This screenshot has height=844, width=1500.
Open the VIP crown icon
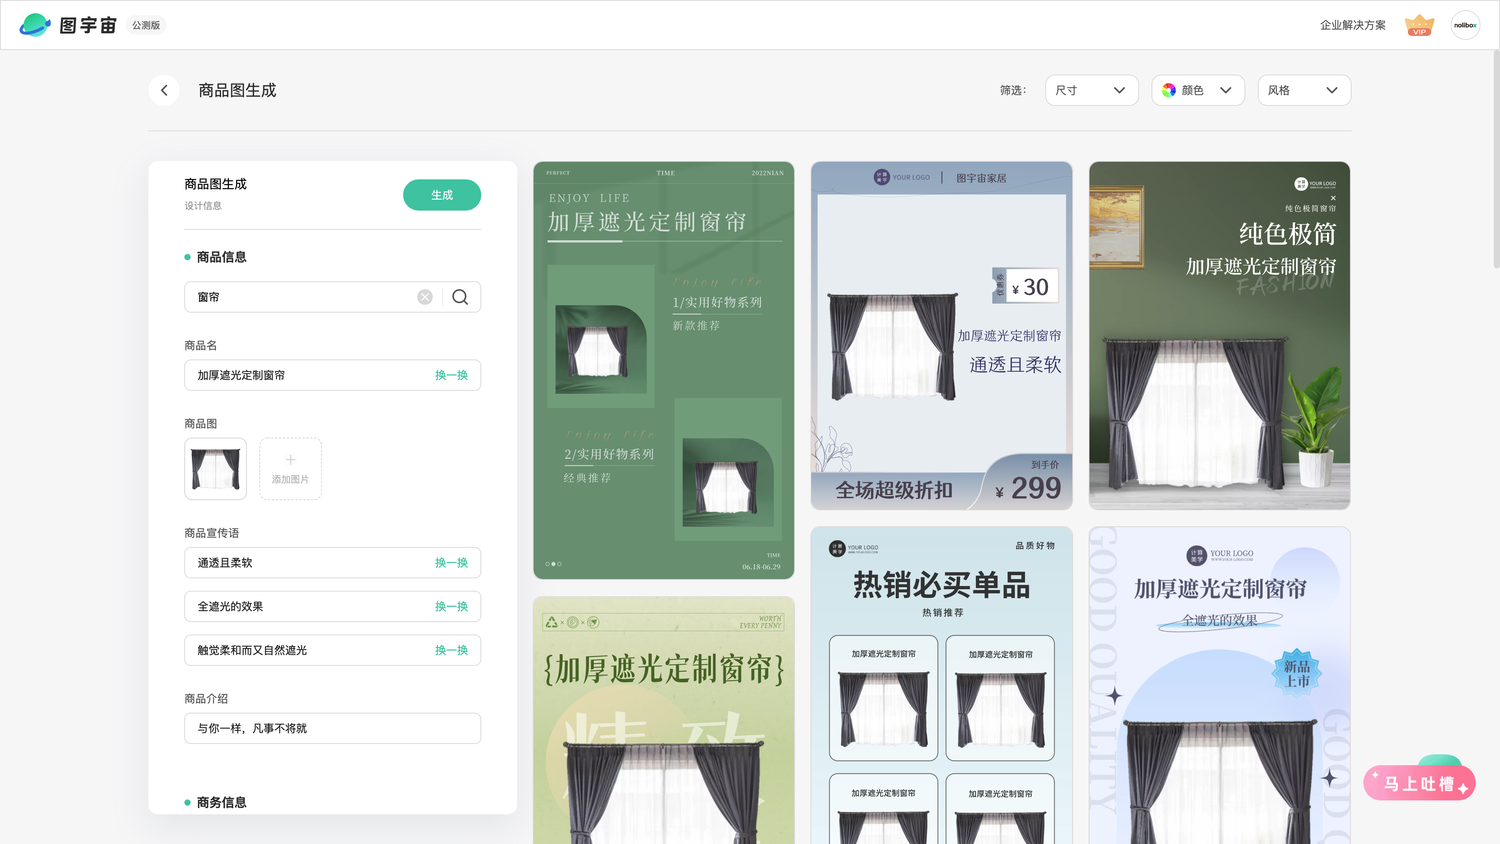pyautogui.click(x=1419, y=25)
